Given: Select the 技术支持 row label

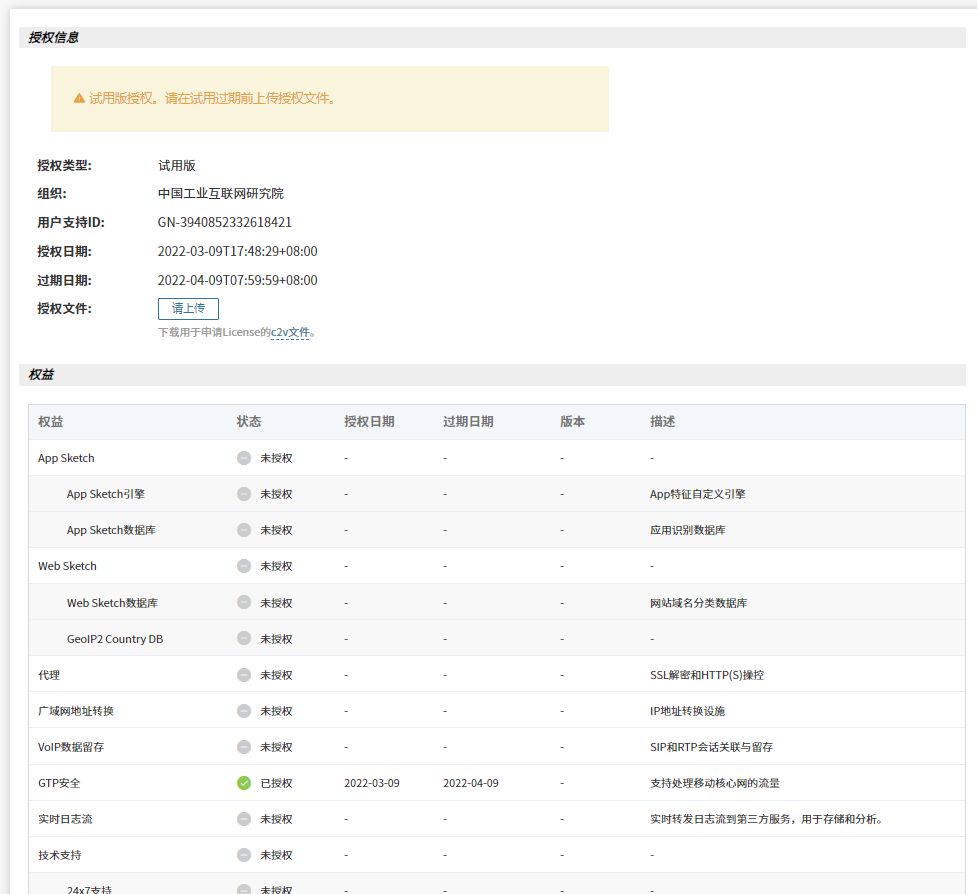Looking at the screenshot, I should pos(60,855).
